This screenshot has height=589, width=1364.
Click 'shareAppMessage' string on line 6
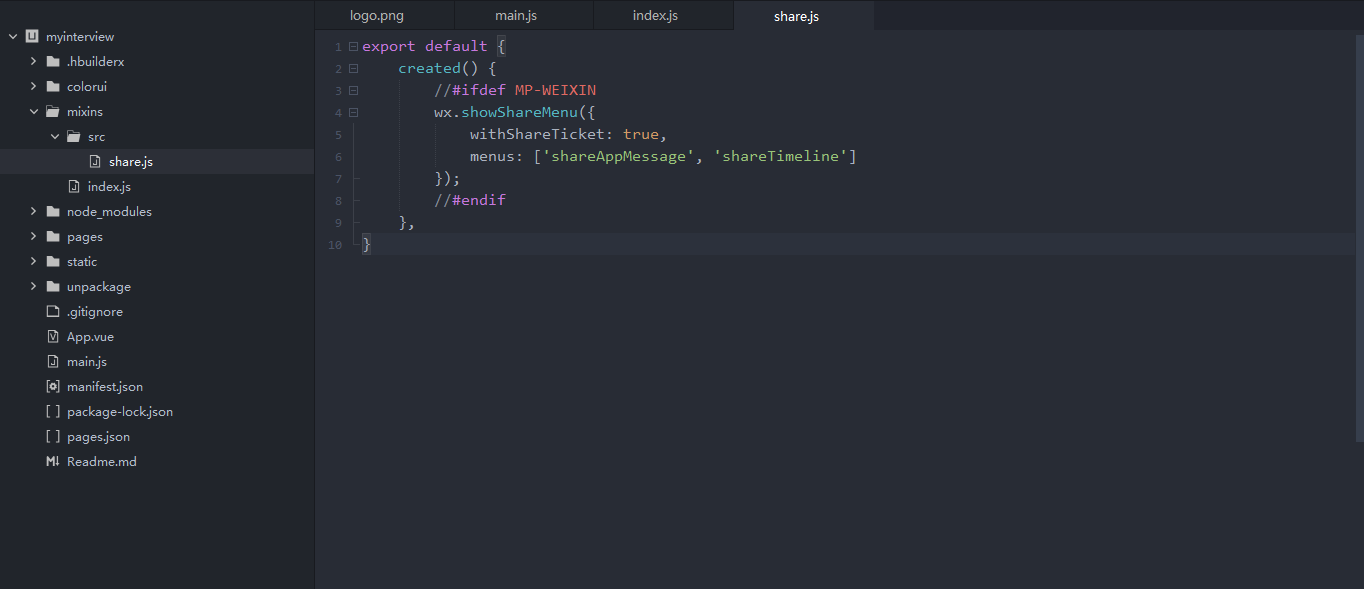pyautogui.click(x=618, y=156)
